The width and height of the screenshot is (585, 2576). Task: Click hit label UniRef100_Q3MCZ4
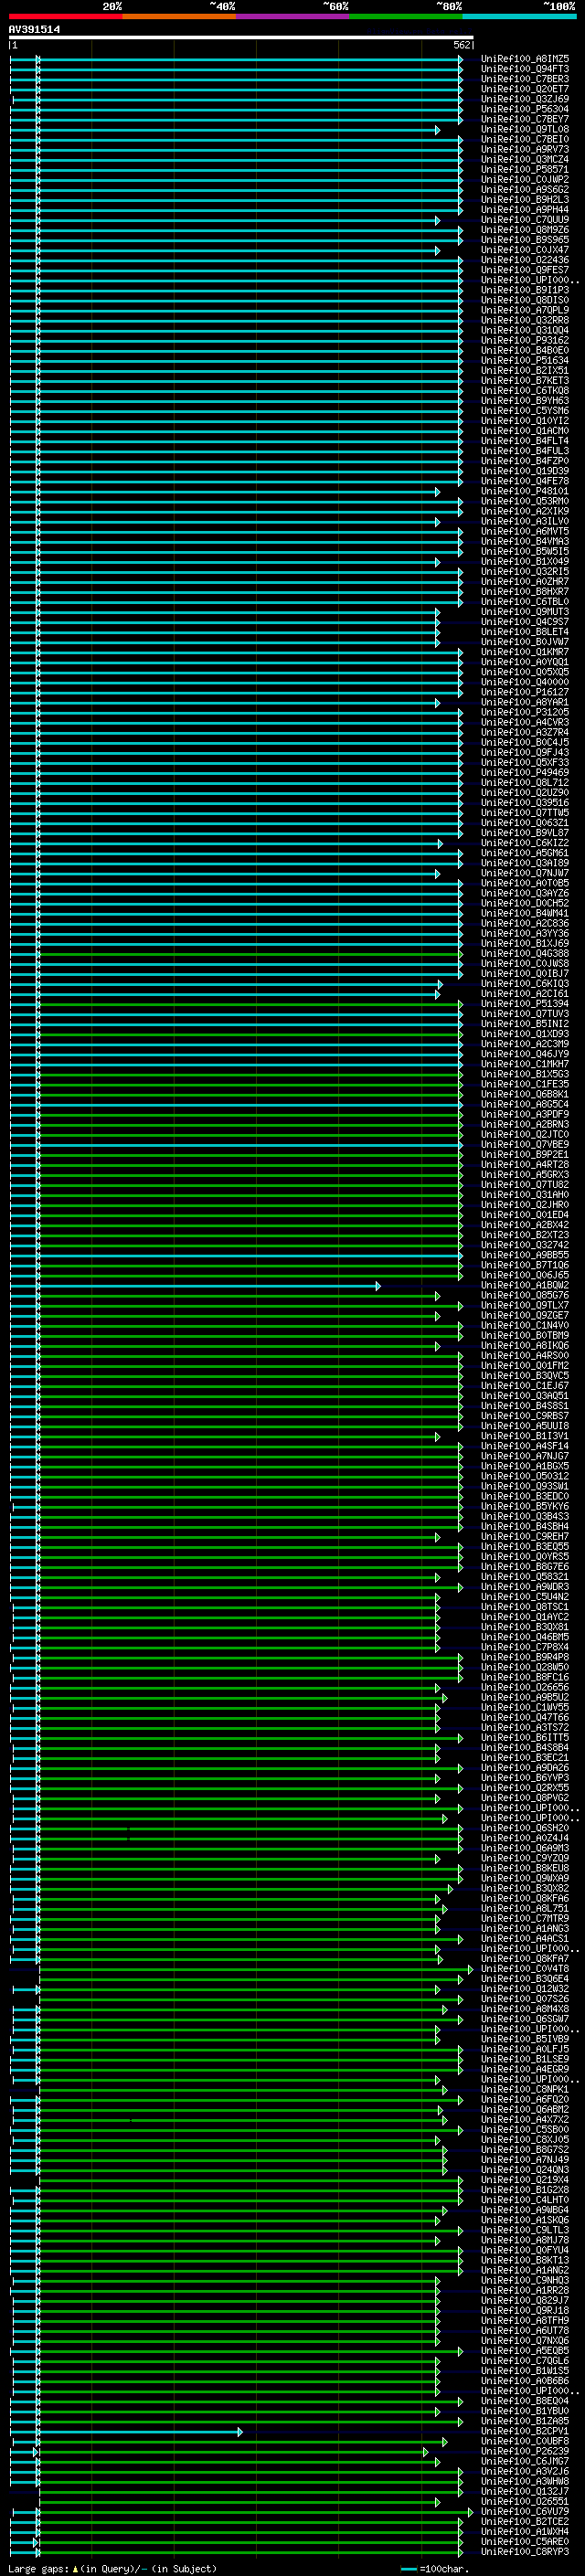[525, 159]
